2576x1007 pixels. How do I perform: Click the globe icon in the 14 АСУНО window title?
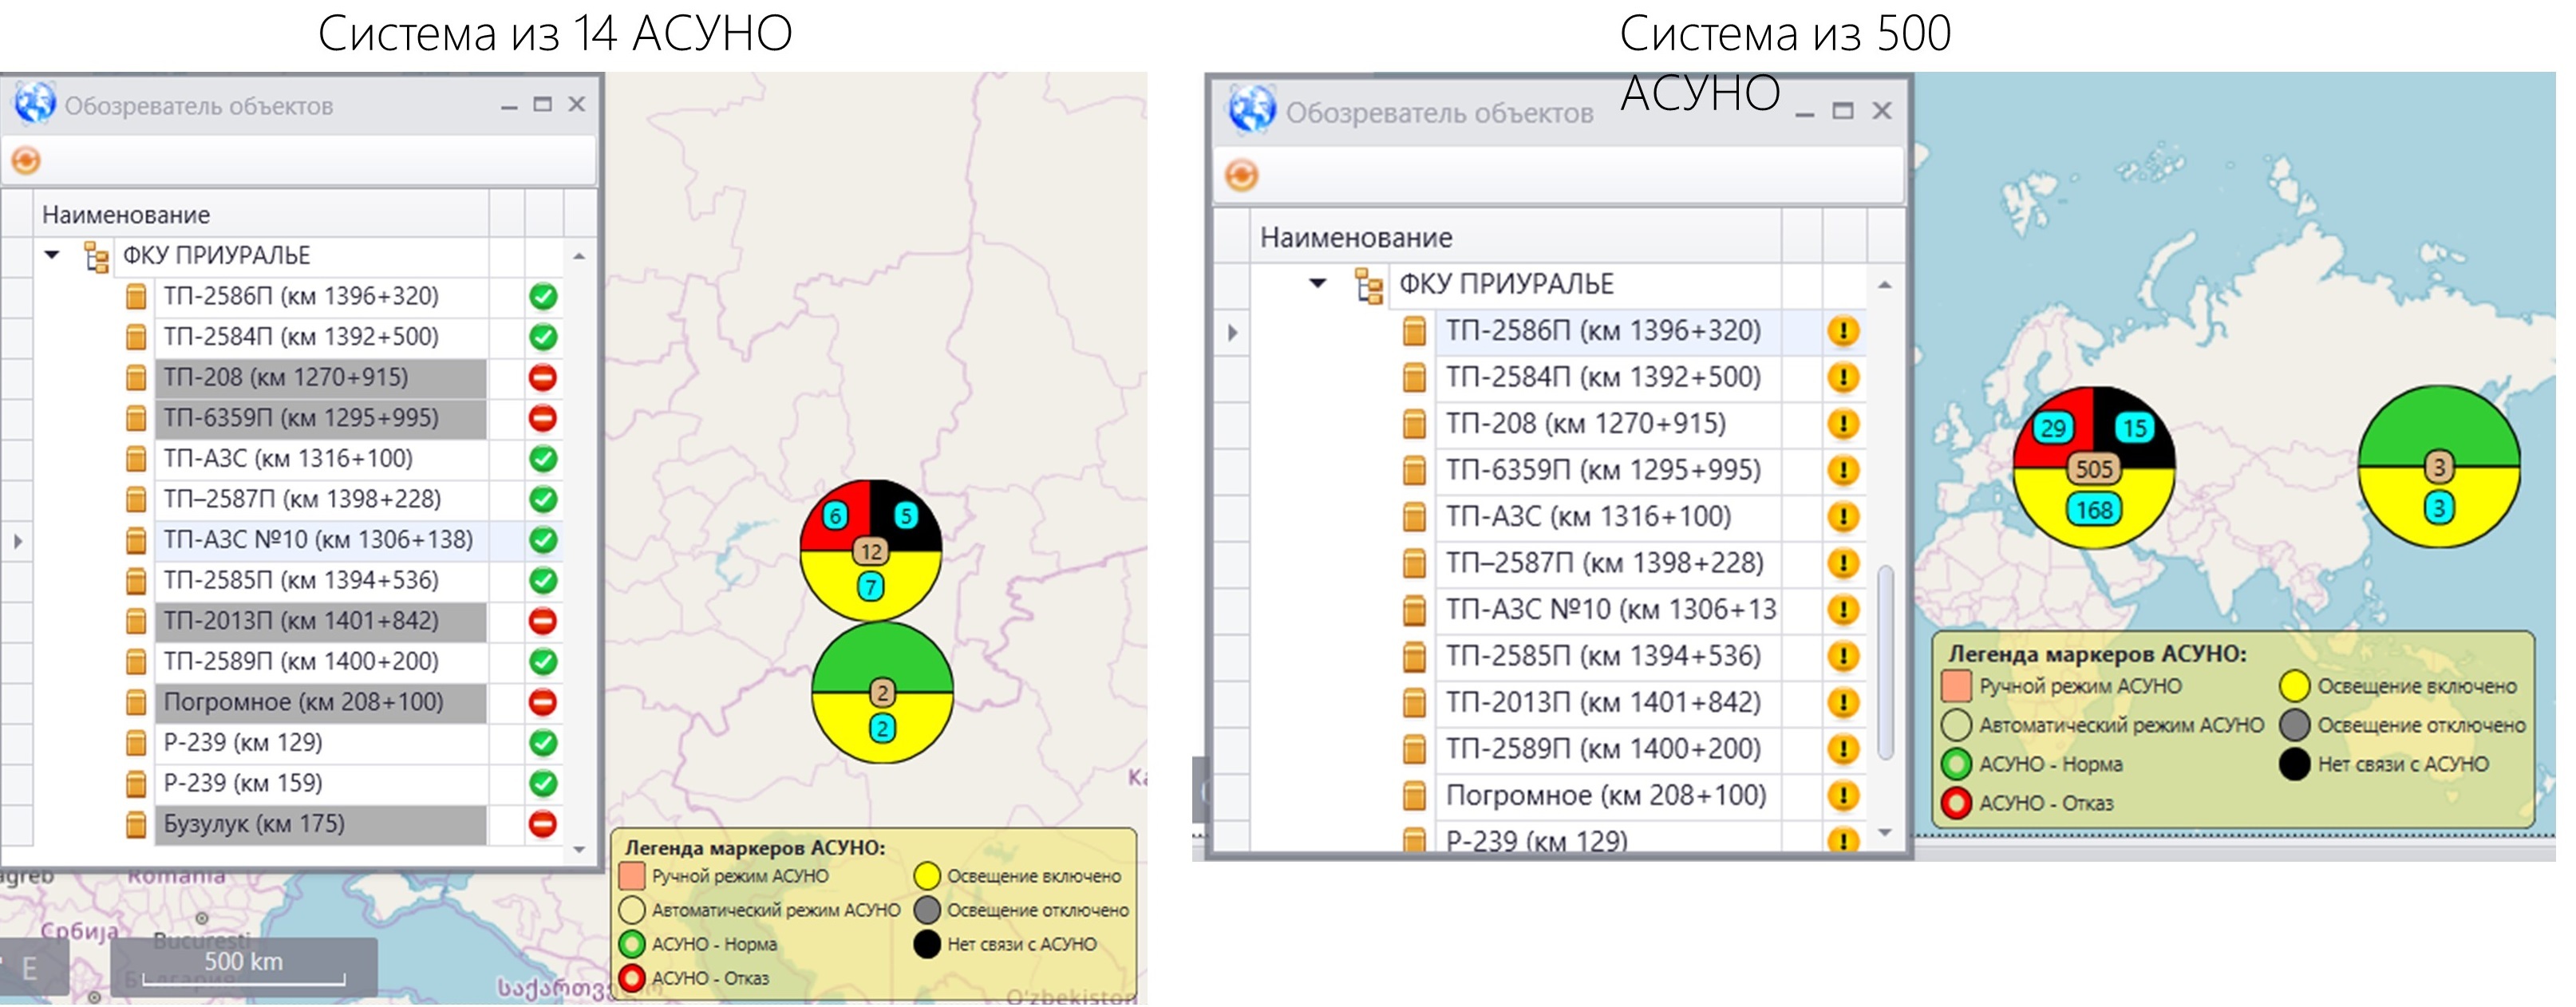35,103
